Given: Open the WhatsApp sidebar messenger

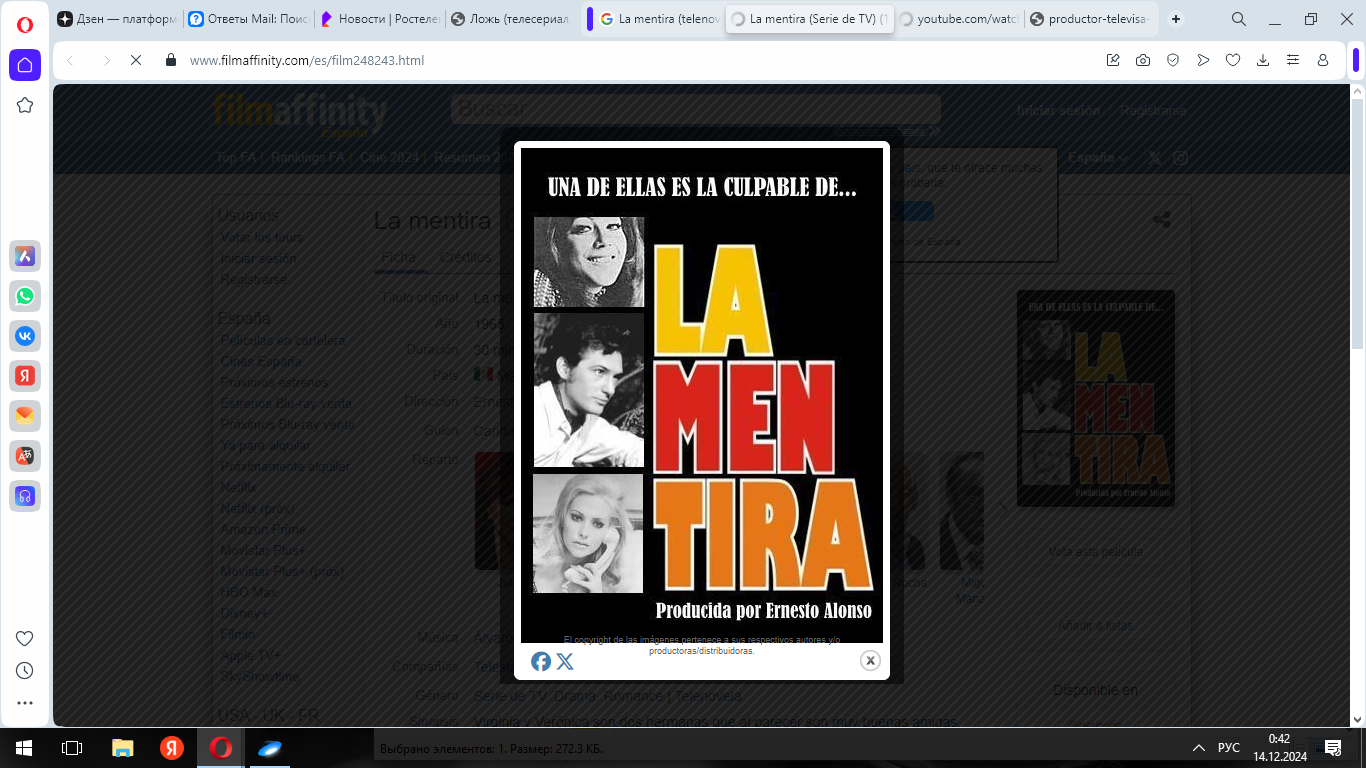Looking at the screenshot, I should click(x=25, y=296).
